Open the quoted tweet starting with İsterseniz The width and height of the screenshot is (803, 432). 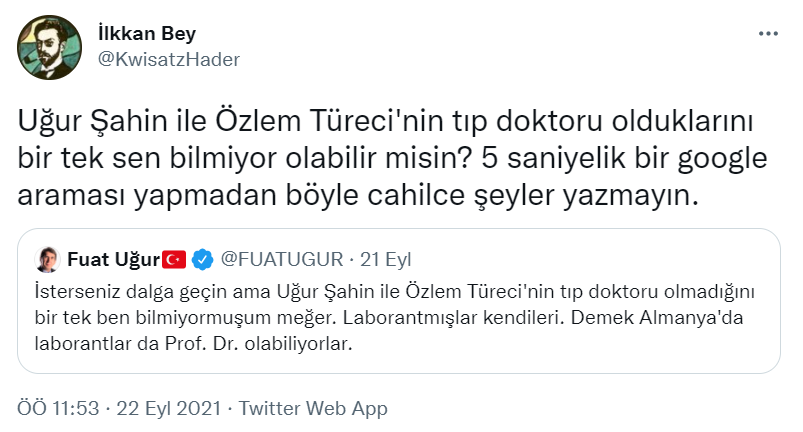click(x=400, y=317)
